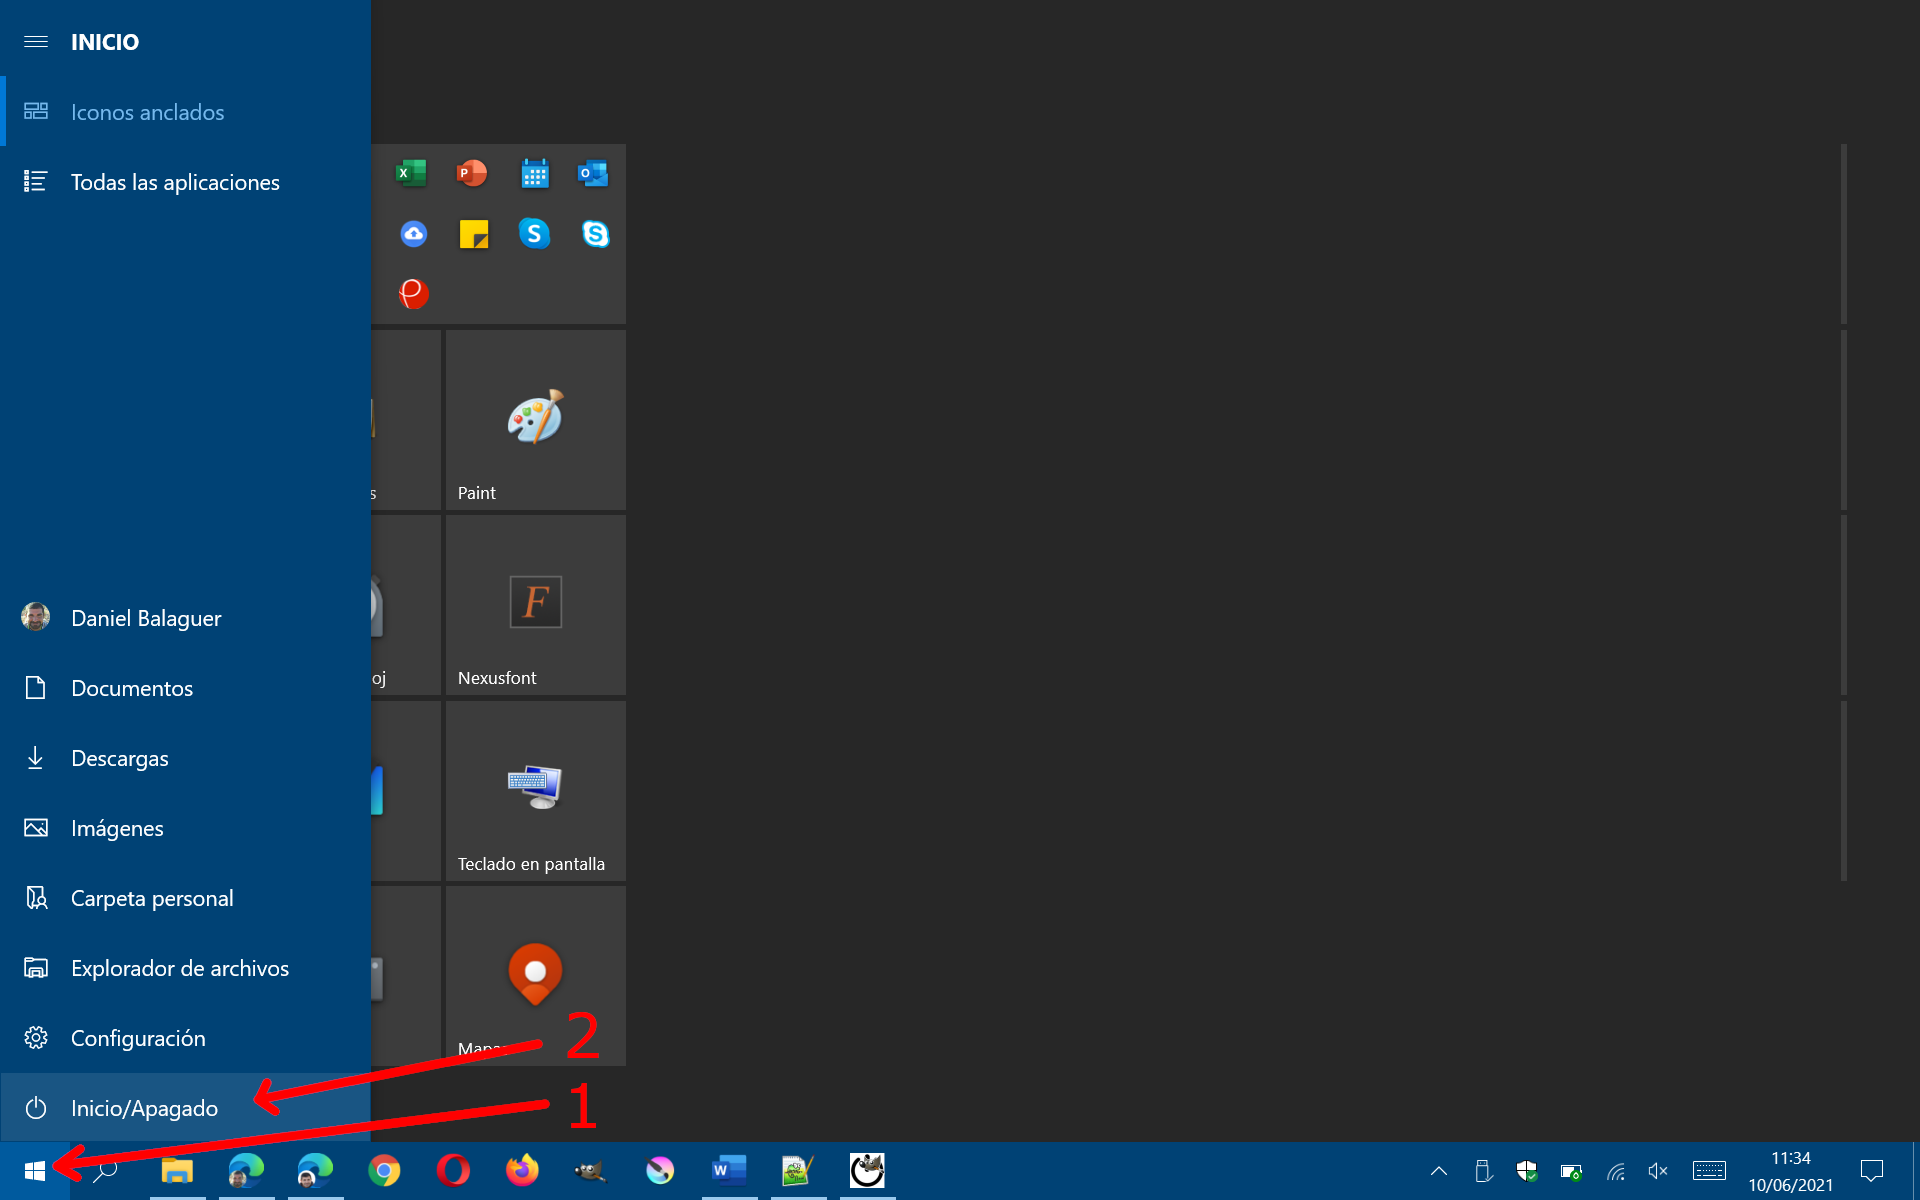This screenshot has height=1200, width=1920.
Task: Open the notification center icon
Action: (1872, 1171)
